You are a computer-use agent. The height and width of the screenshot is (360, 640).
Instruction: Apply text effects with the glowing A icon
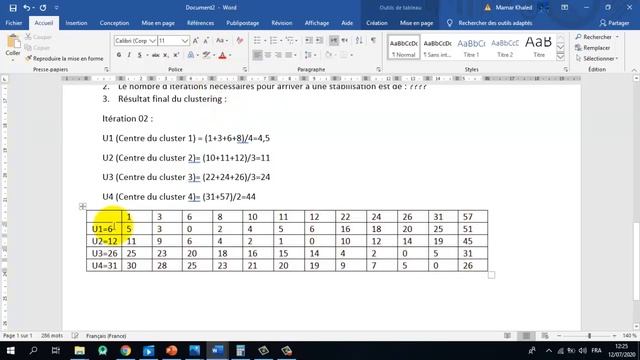191,55
